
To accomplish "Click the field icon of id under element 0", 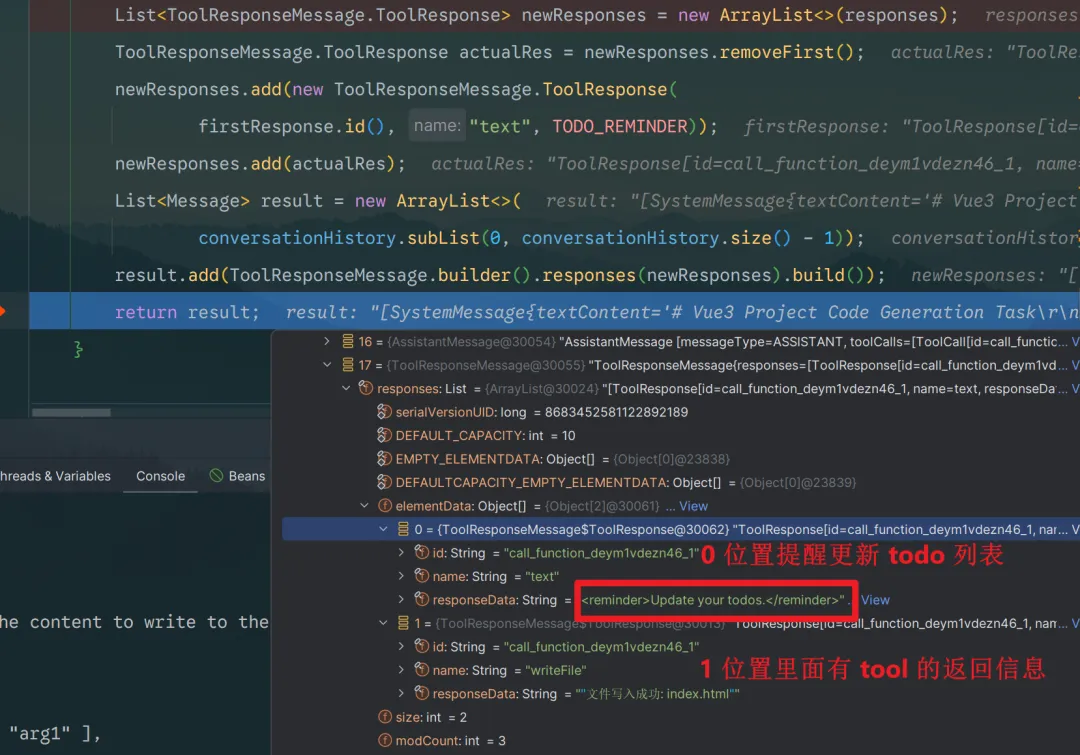I will click(422, 552).
